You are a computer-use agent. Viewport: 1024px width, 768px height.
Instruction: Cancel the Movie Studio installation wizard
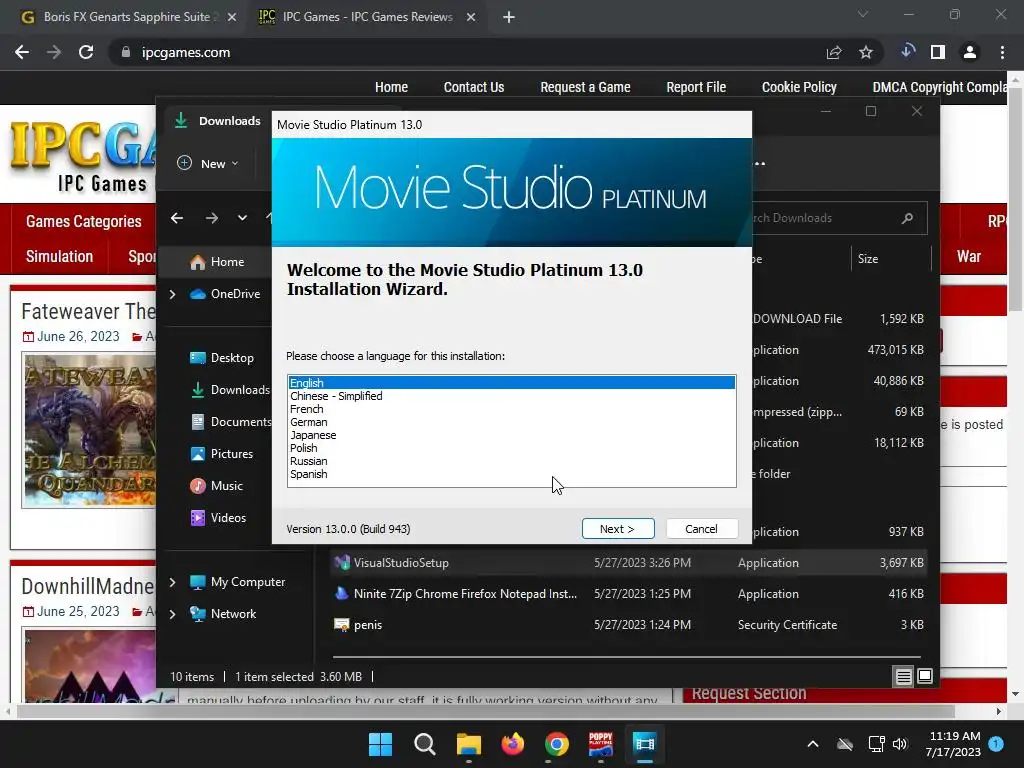(x=701, y=529)
